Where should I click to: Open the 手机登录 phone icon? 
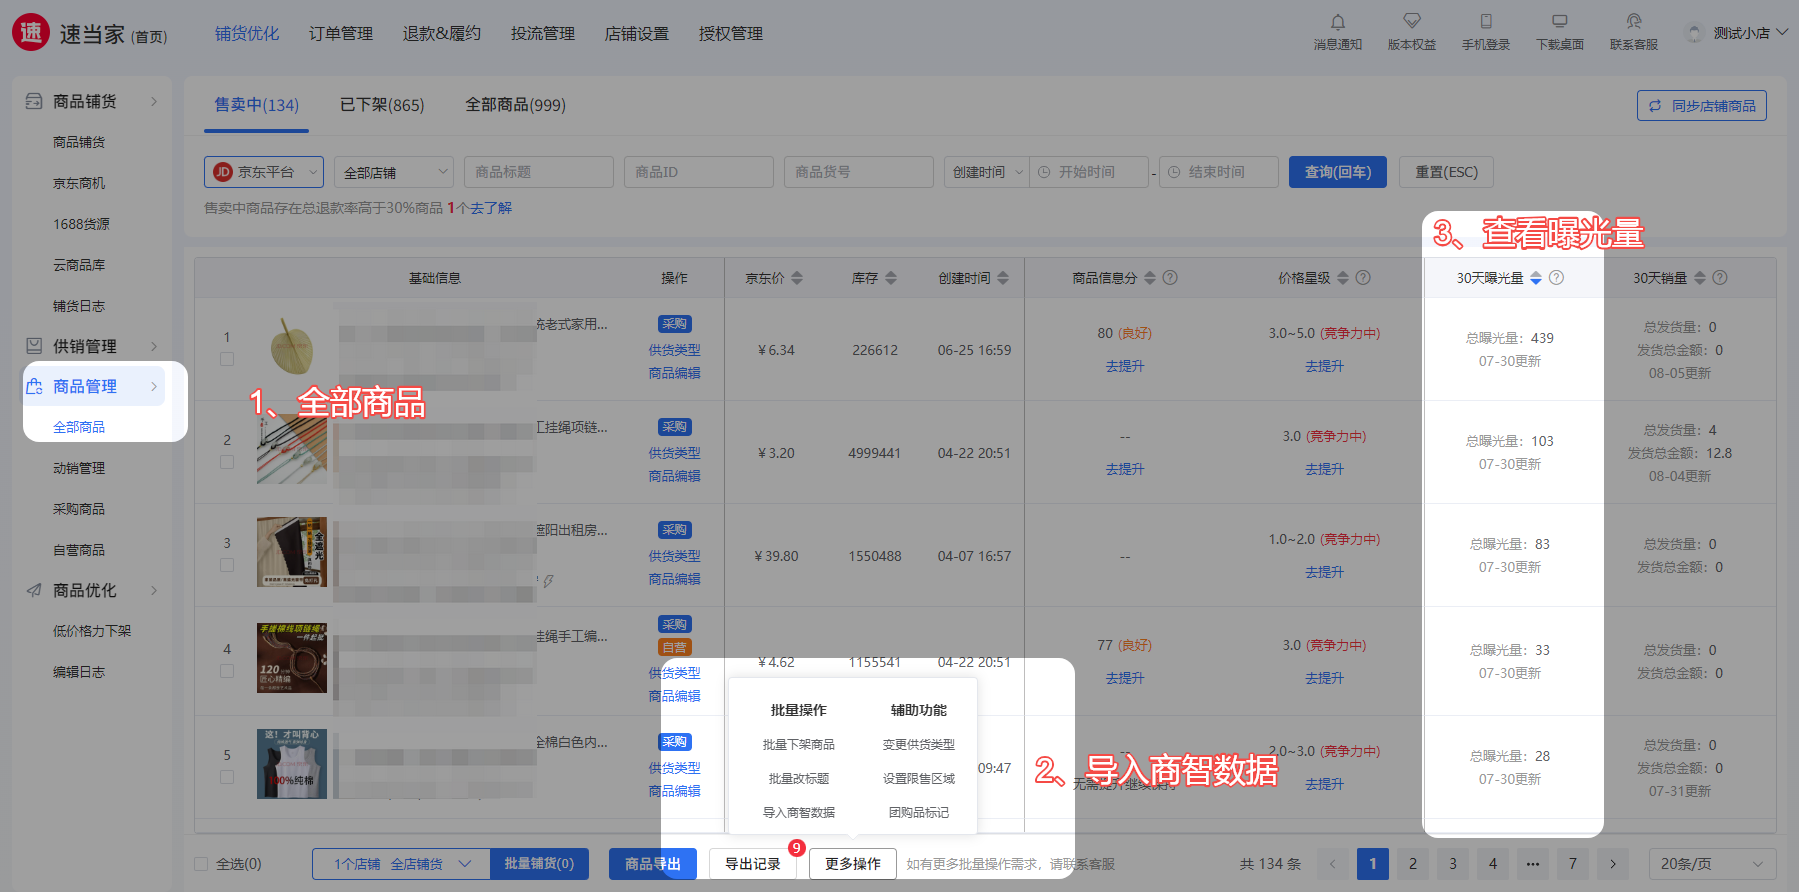pyautogui.click(x=1485, y=21)
